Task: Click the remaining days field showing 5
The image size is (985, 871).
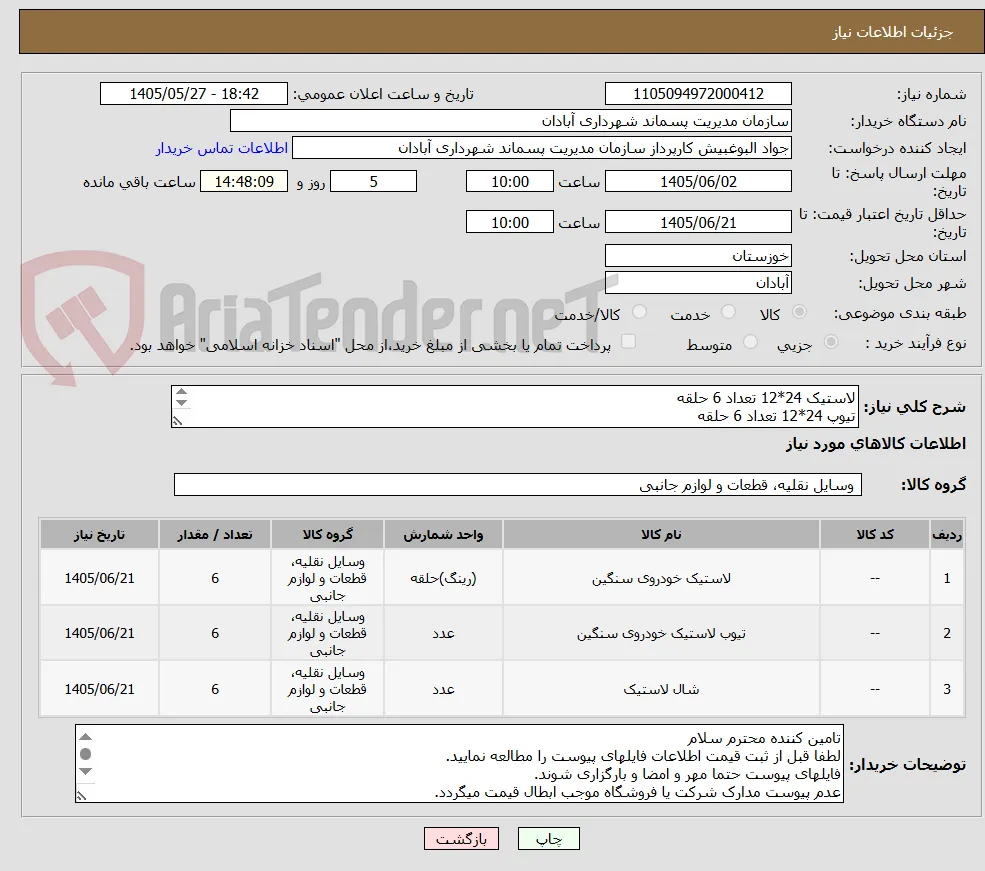Action: (373, 181)
